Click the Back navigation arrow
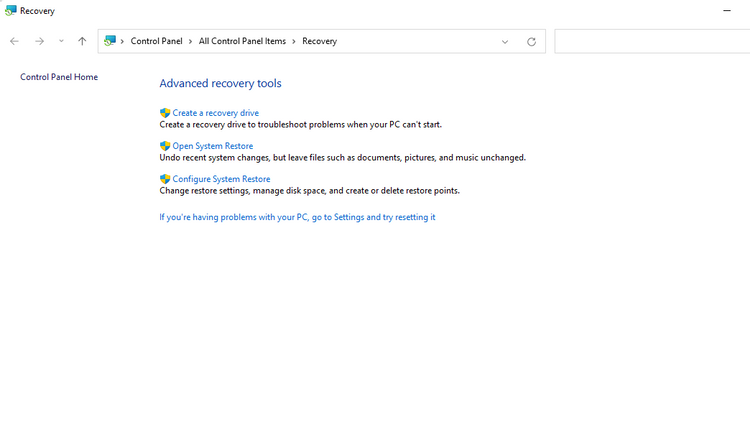Image resolution: width=750 pixels, height=448 pixels. [x=14, y=42]
